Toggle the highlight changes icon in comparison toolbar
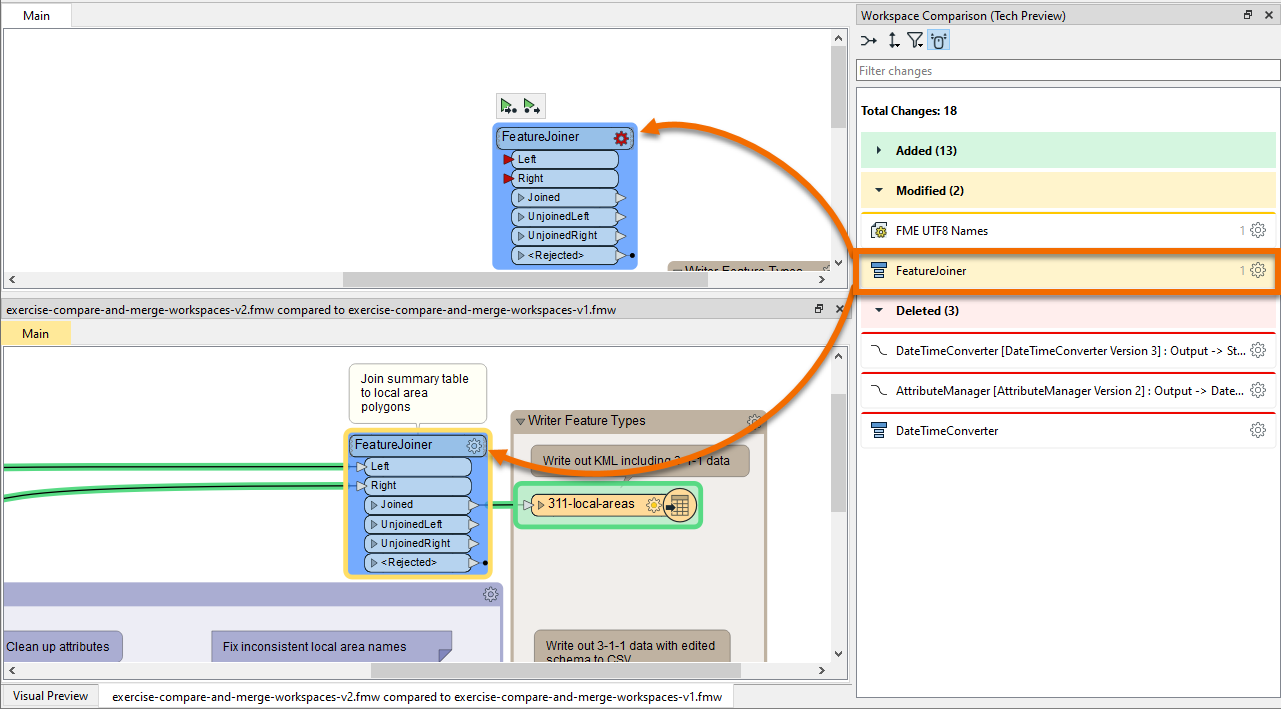The height and width of the screenshot is (709, 1281). [x=938, y=40]
